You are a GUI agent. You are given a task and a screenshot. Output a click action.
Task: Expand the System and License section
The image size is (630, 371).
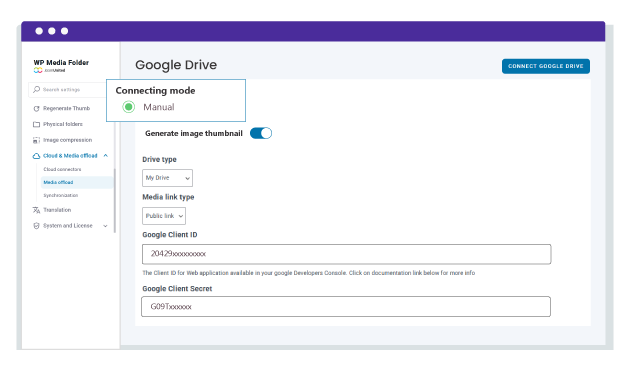(105, 226)
